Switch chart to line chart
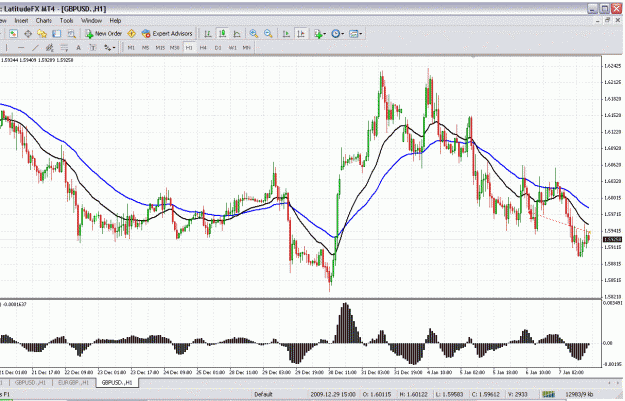Viewport: 625px width, 401px height. pyautogui.click(x=237, y=34)
